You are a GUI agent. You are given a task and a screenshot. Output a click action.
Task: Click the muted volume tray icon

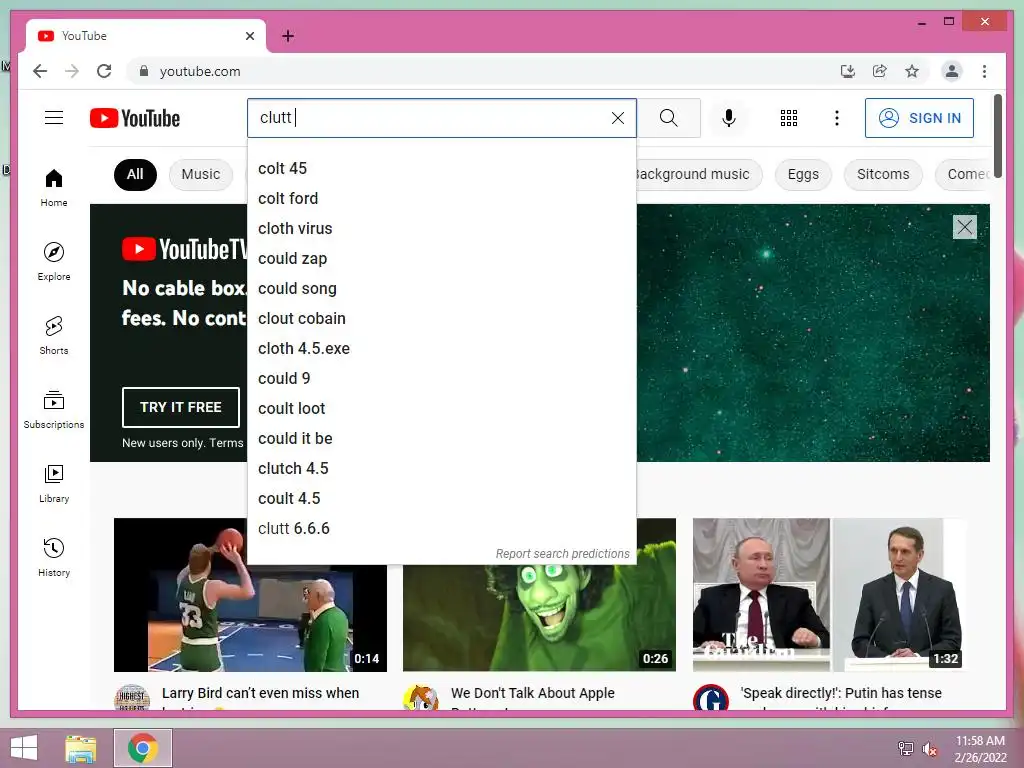[x=929, y=749]
